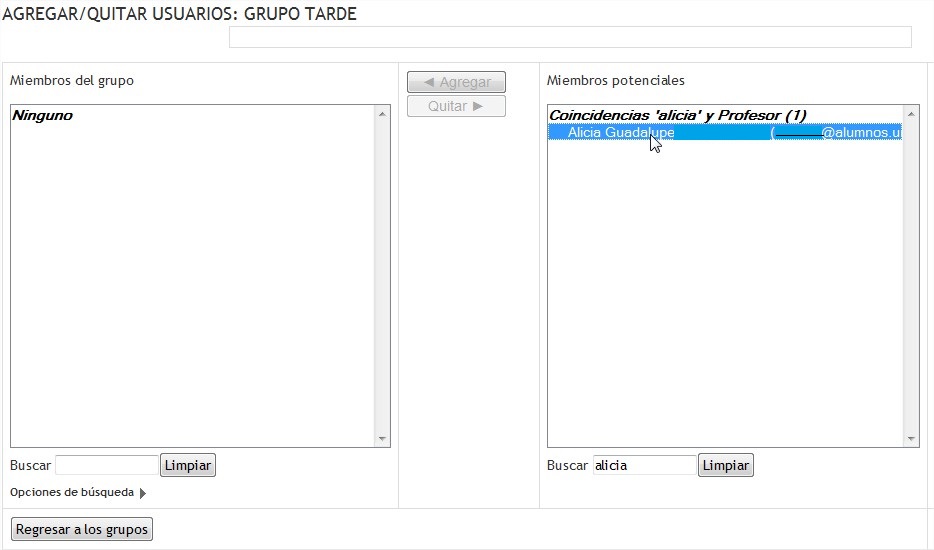
Task: Expand Opciones de búsqueda disclosure triangle
Action: 142,493
